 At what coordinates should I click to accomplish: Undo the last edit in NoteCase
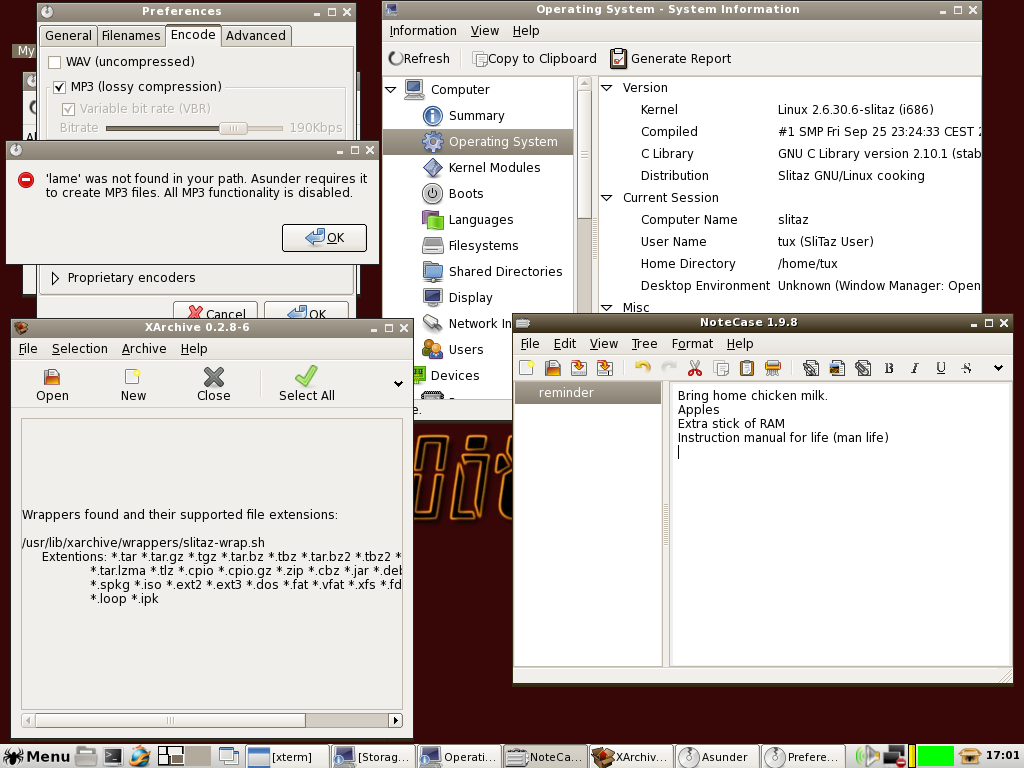(x=643, y=368)
